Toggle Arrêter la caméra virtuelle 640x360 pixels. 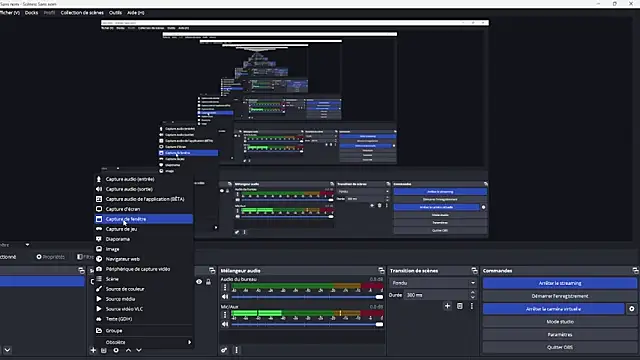[x=553, y=309]
